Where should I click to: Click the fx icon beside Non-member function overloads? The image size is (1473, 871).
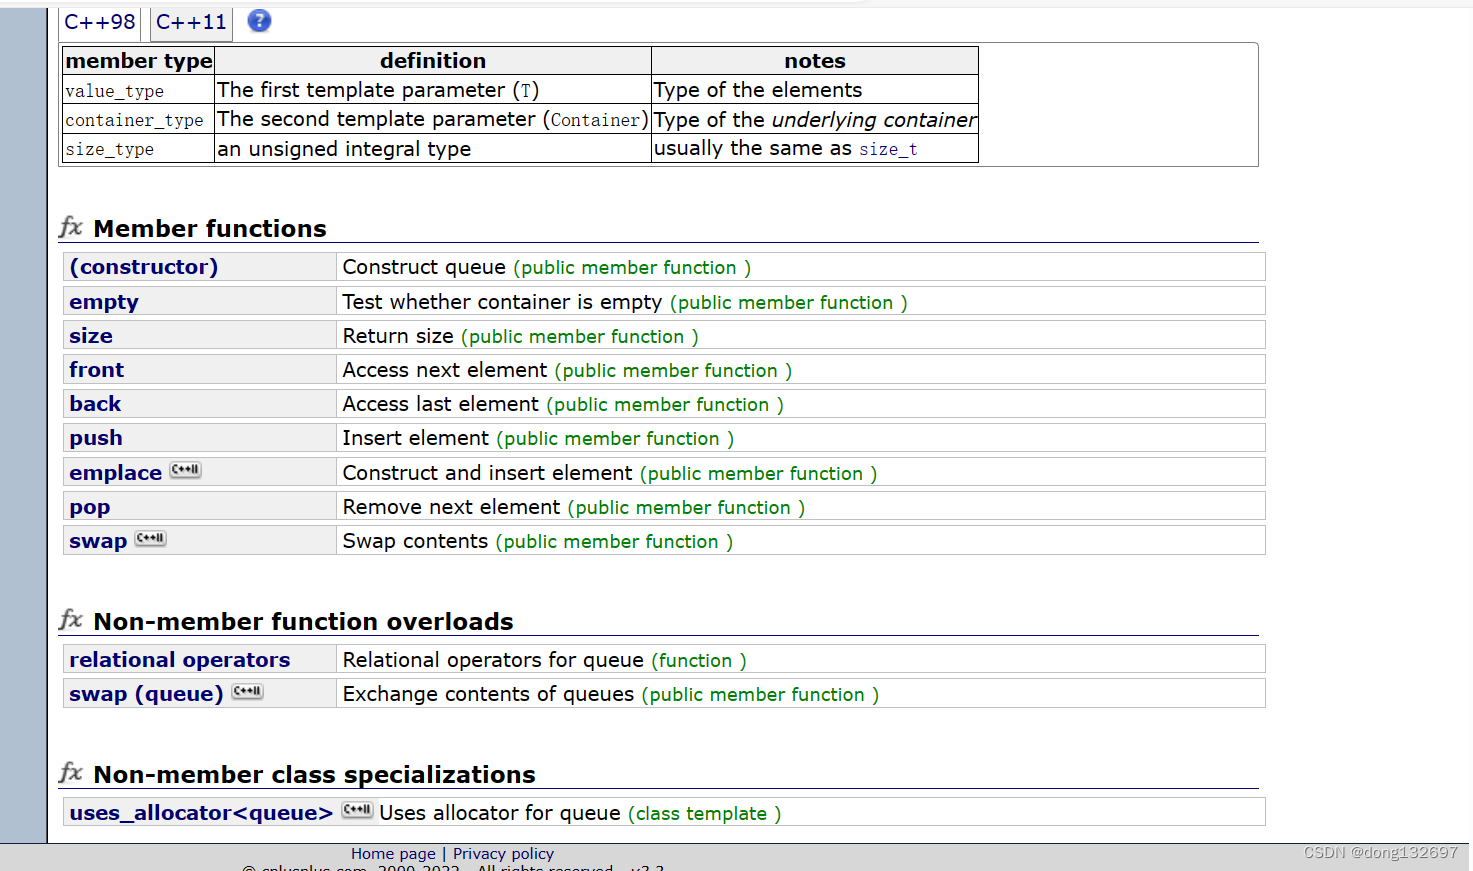click(71, 620)
